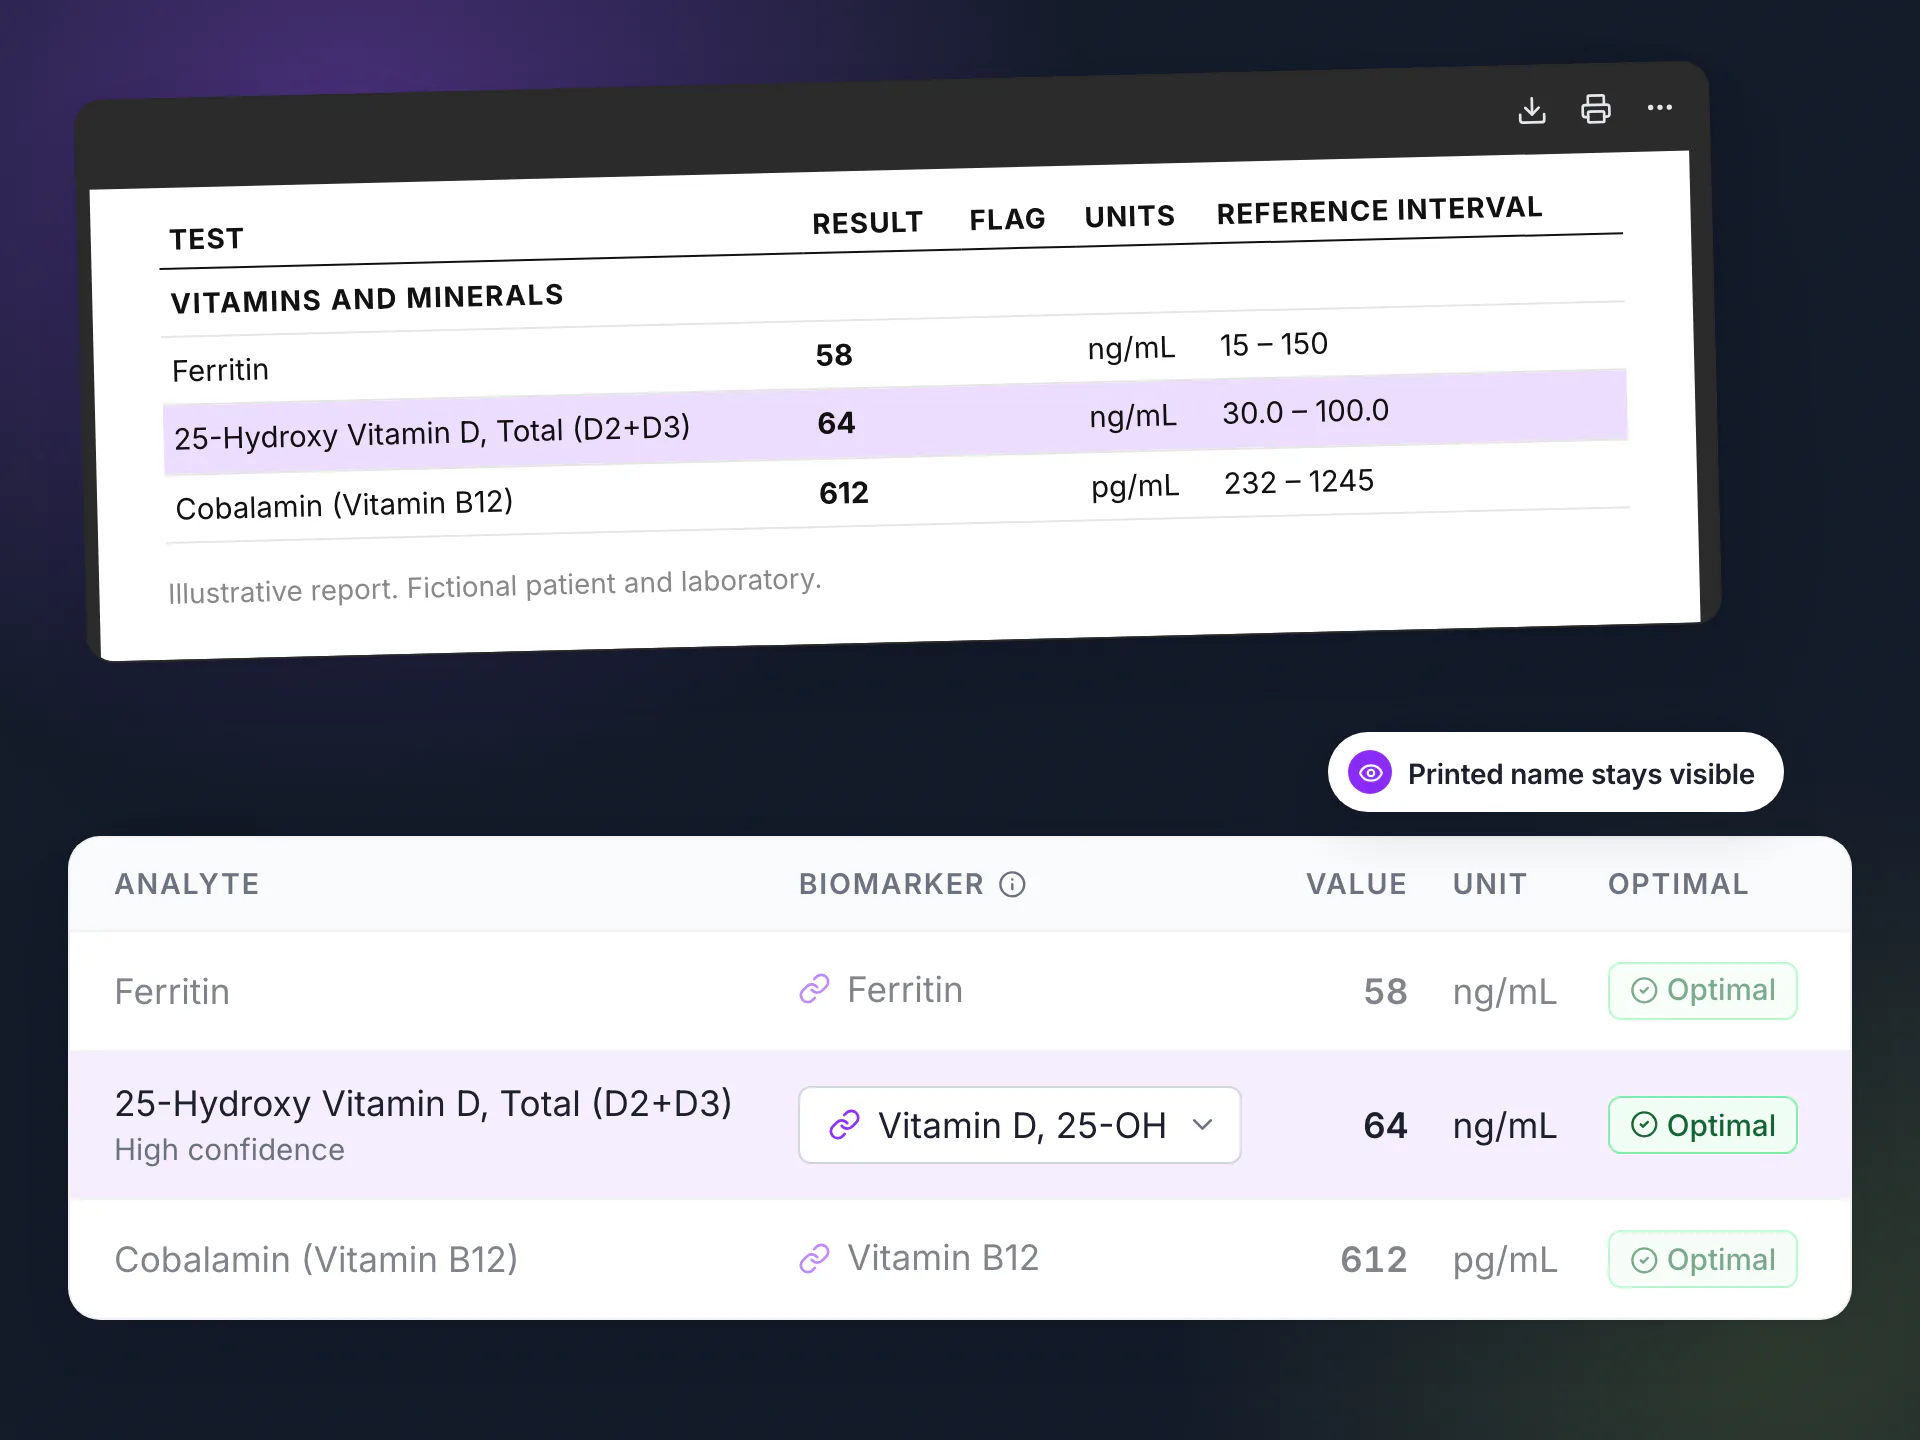Viewport: 1920px width, 1440px height.
Task: Click the REFERENCE INTERVAL header in report
Action: coord(1379,210)
